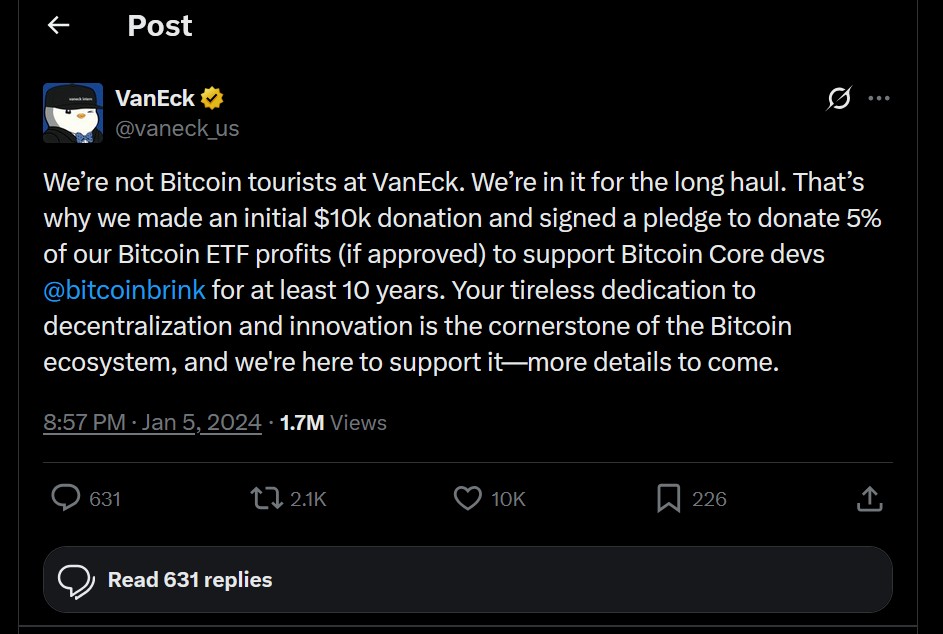Screen dimensions: 943x634
Task: Click the 8:57 PM Jan 5, 2024 timestamp
Action: (x=152, y=422)
